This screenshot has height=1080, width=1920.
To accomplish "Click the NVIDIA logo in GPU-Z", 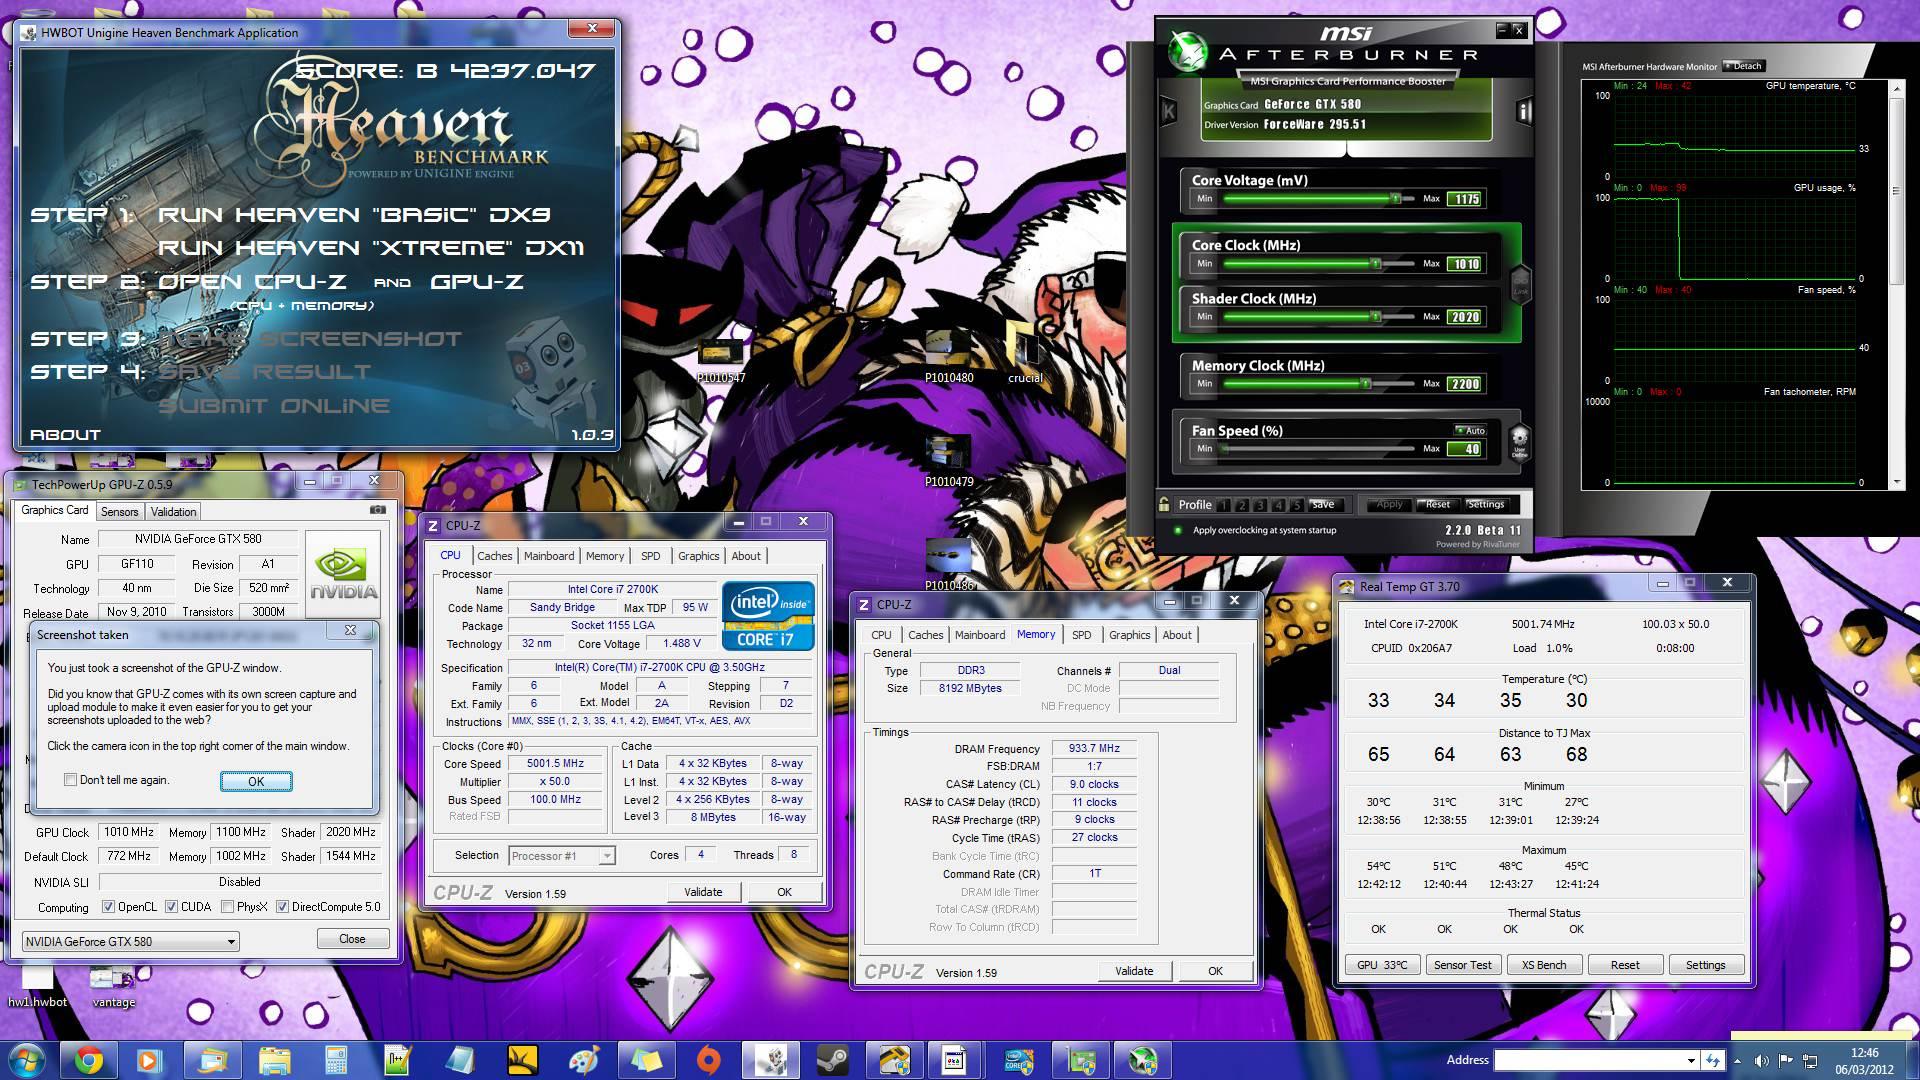I will click(x=343, y=573).
